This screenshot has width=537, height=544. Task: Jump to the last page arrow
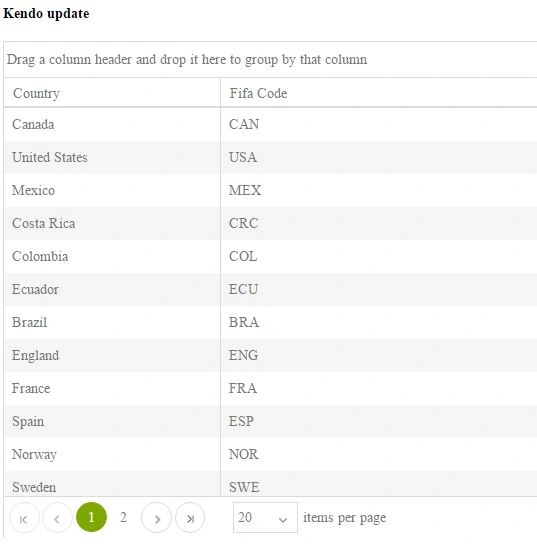click(x=190, y=518)
